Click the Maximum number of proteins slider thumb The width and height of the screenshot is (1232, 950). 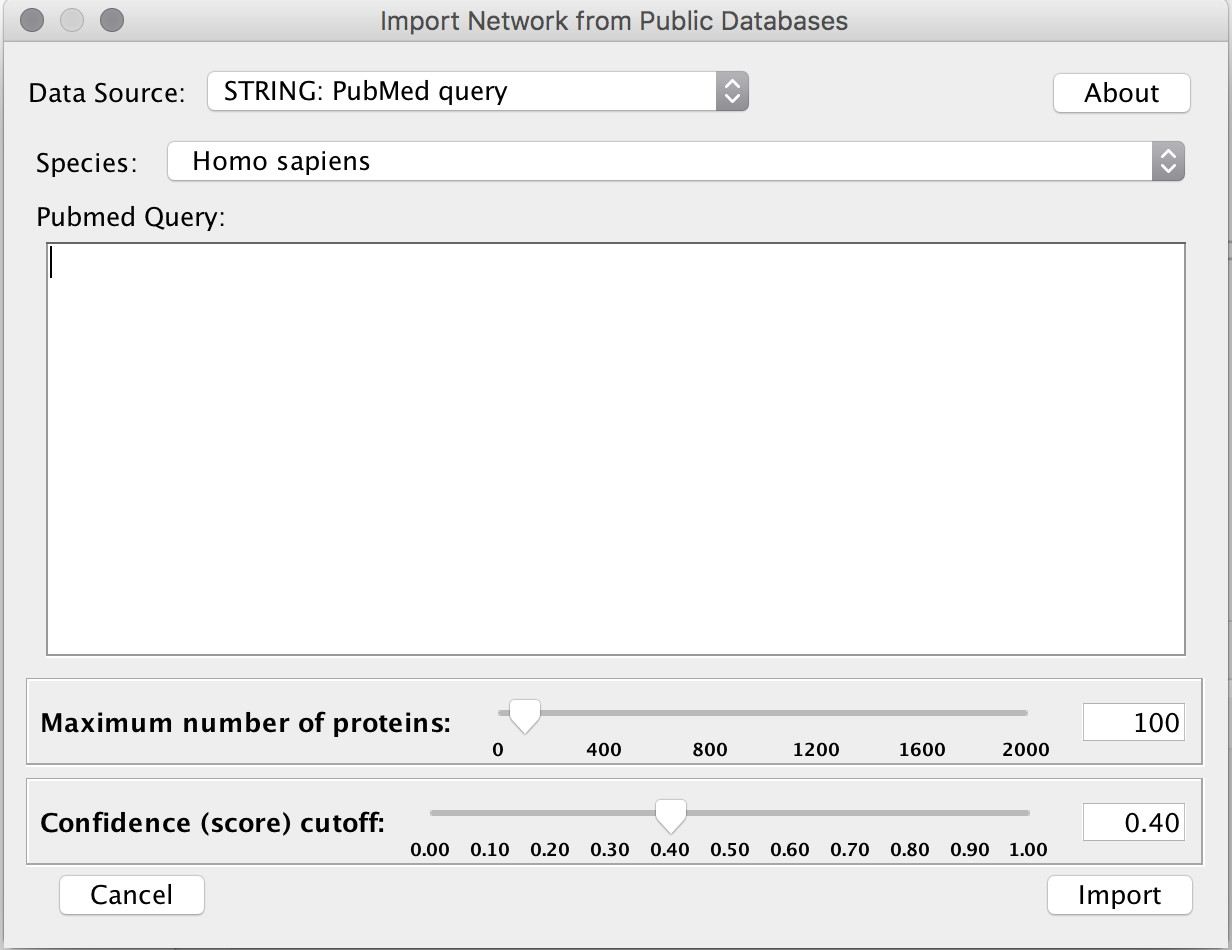pyautogui.click(x=524, y=715)
